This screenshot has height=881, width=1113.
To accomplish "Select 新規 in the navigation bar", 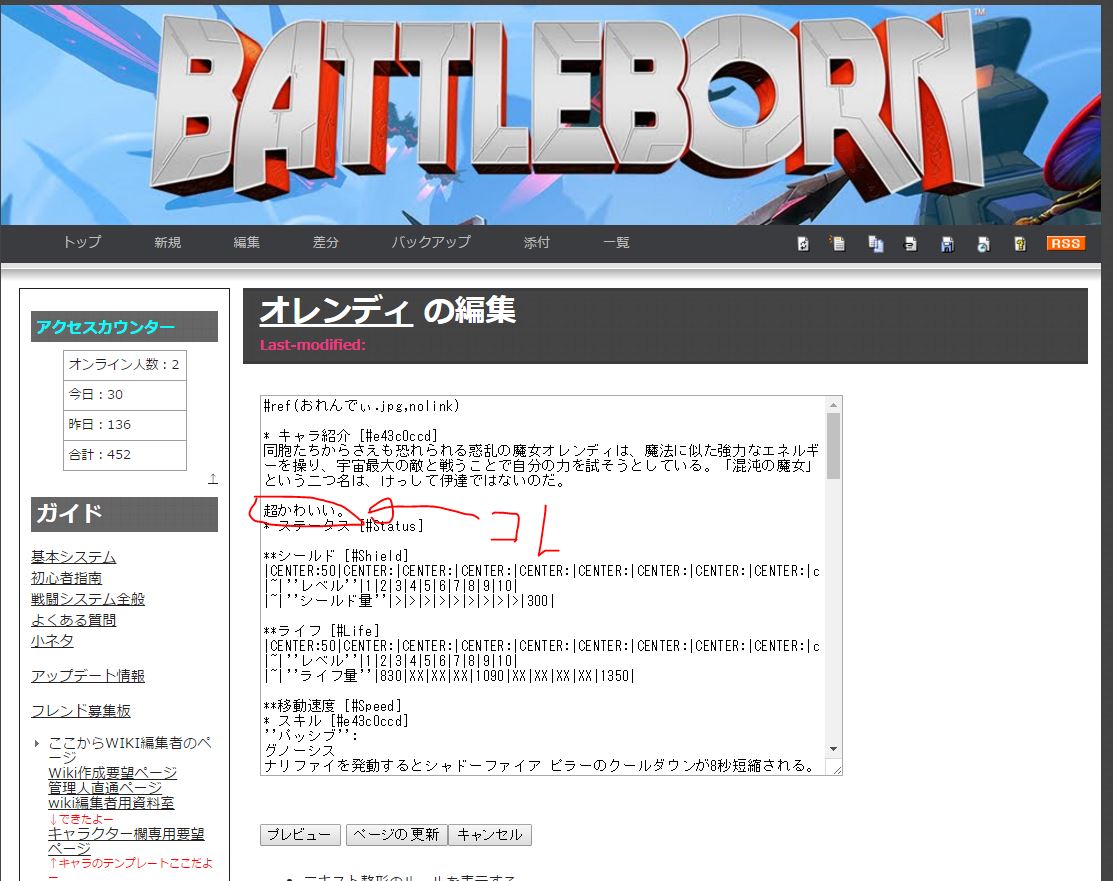I will [168, 243].
